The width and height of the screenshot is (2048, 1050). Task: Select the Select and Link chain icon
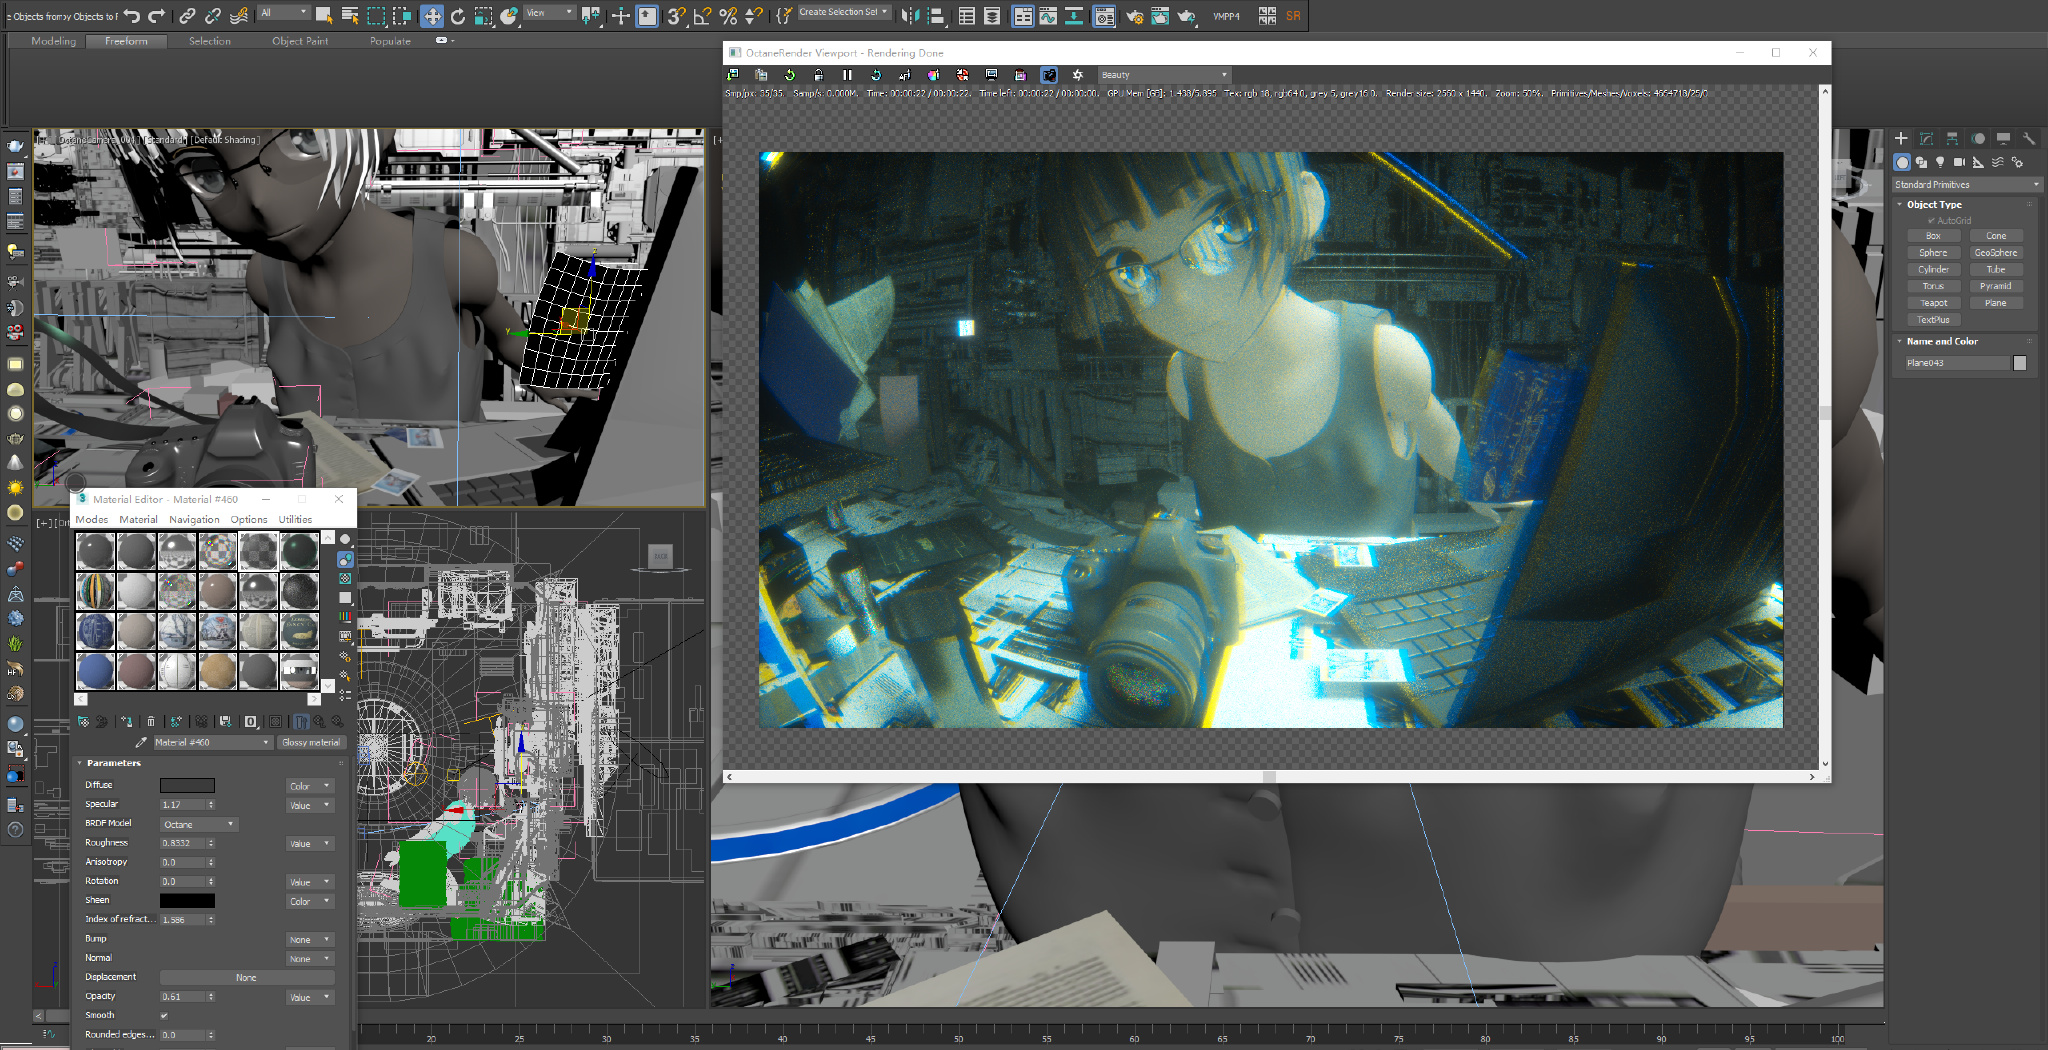point(187,16)
